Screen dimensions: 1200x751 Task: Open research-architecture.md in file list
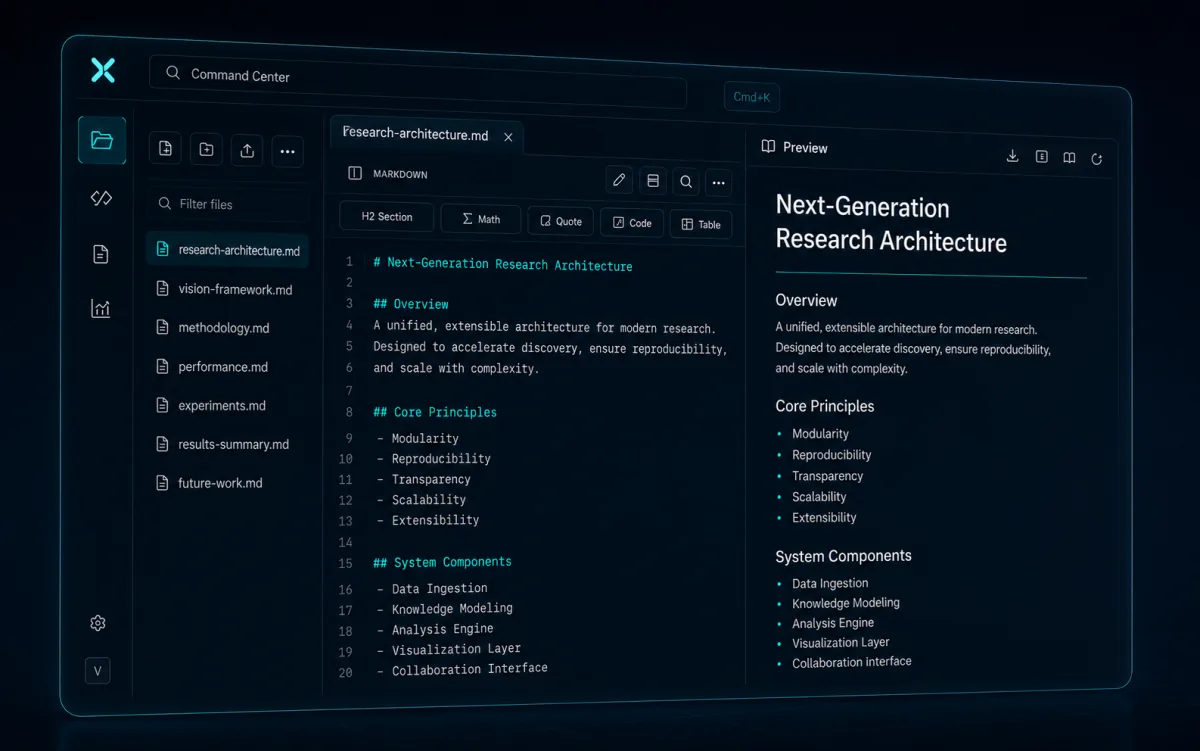(228, 250)
